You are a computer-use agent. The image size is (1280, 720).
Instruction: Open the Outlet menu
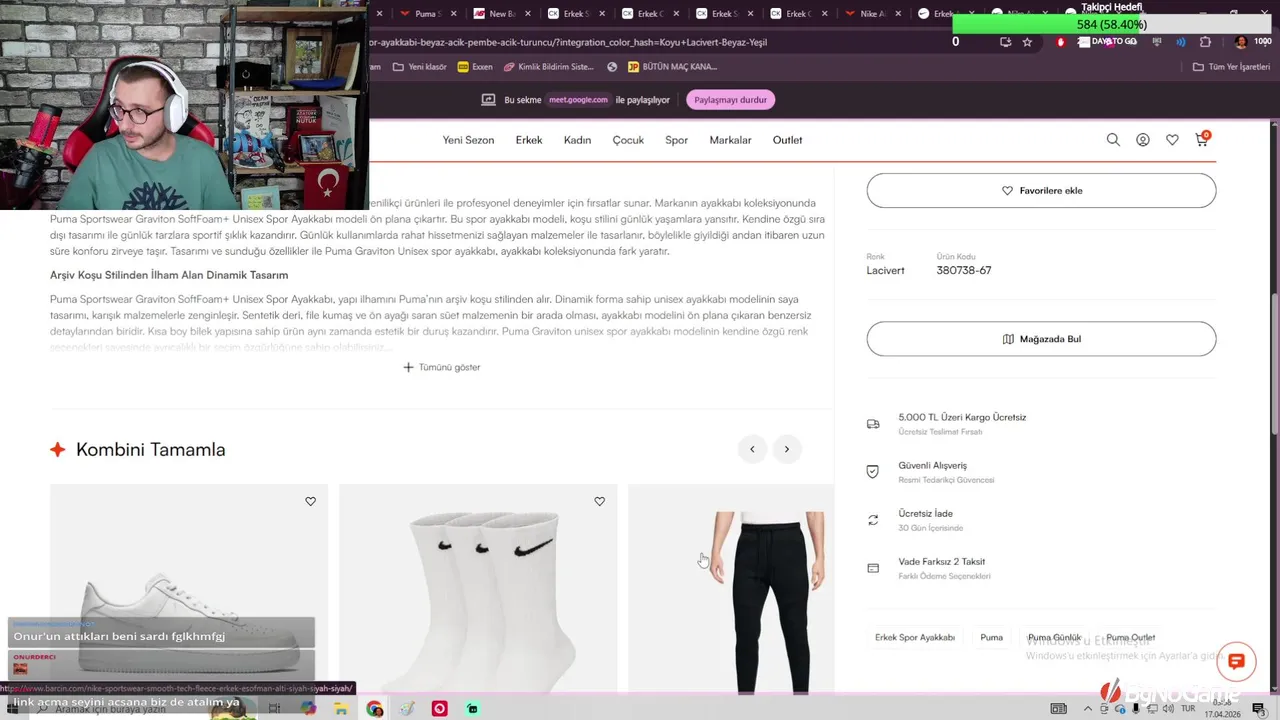click(x=787, y=140)
